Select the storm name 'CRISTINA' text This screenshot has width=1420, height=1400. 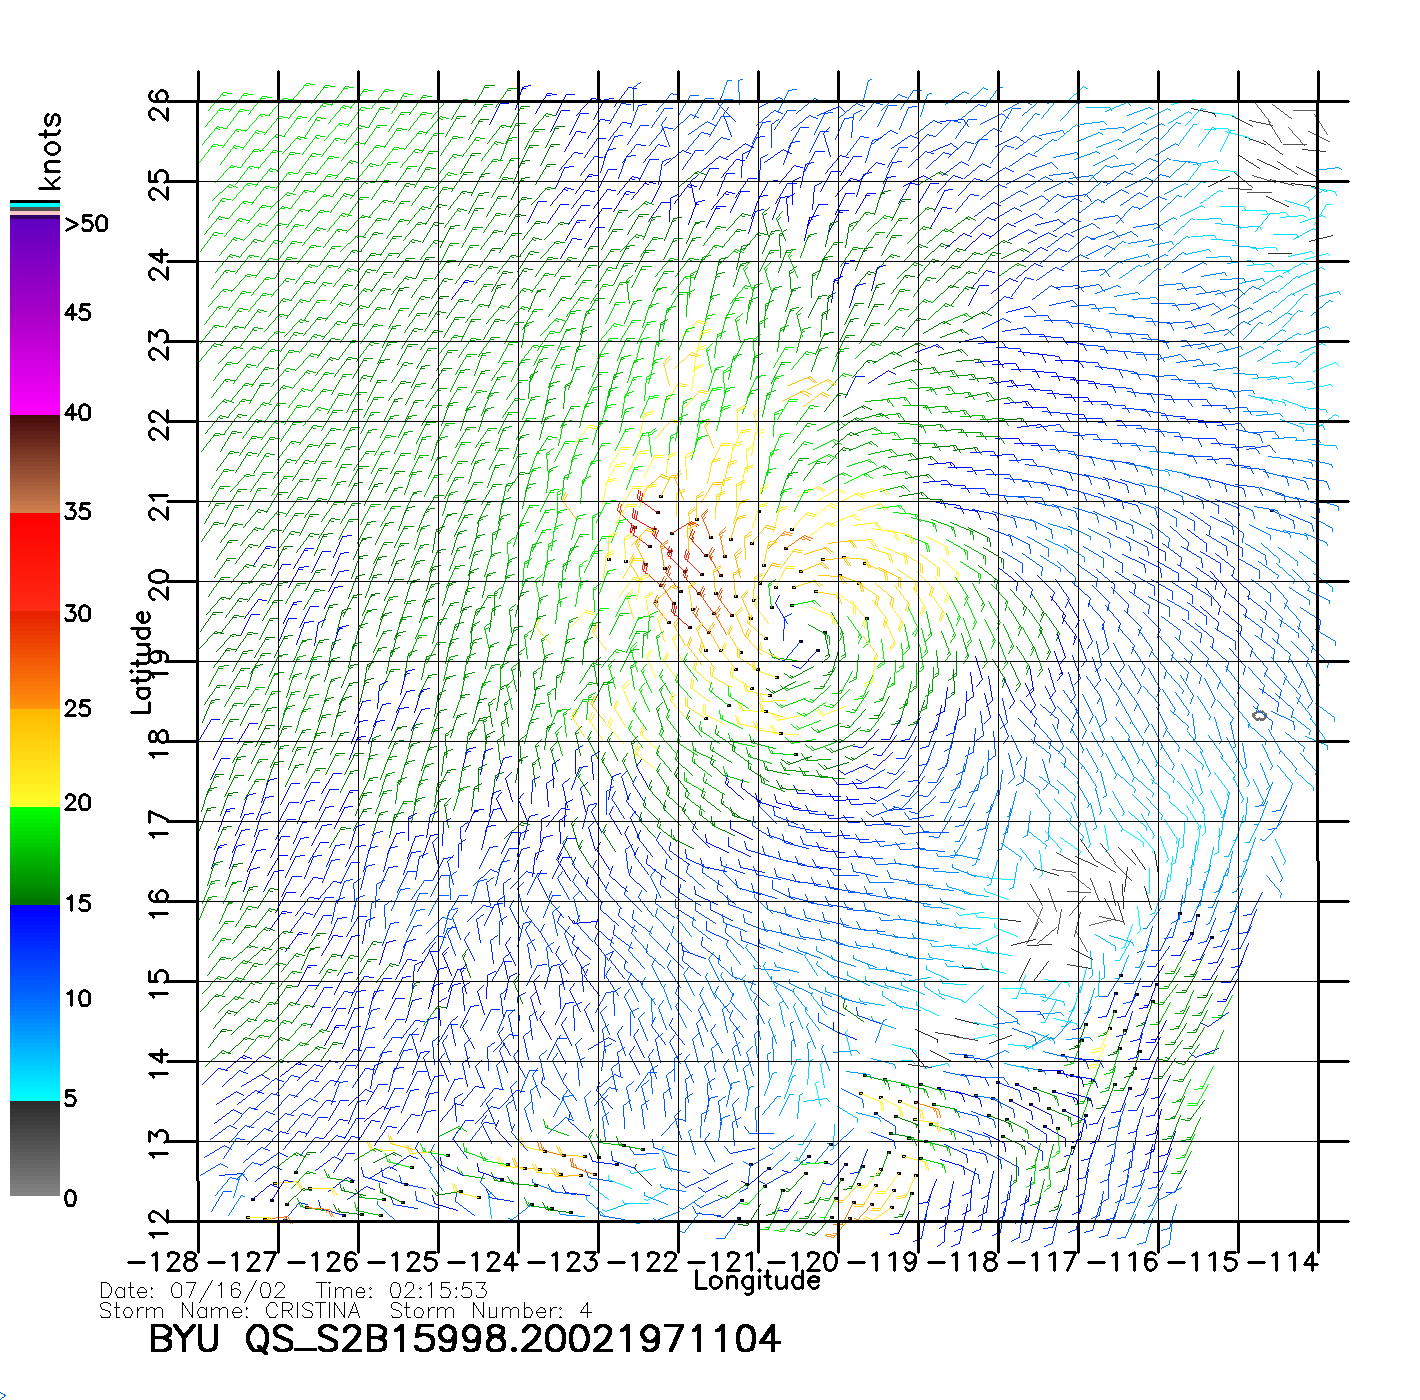(x=312, y=1310)
